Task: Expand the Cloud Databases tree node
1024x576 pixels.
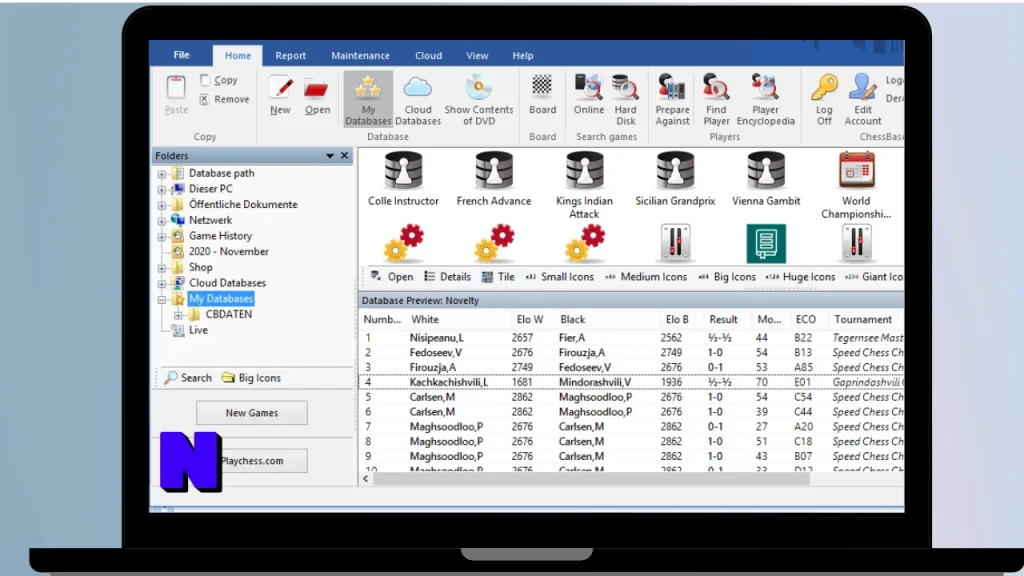Action: (162, 283)
